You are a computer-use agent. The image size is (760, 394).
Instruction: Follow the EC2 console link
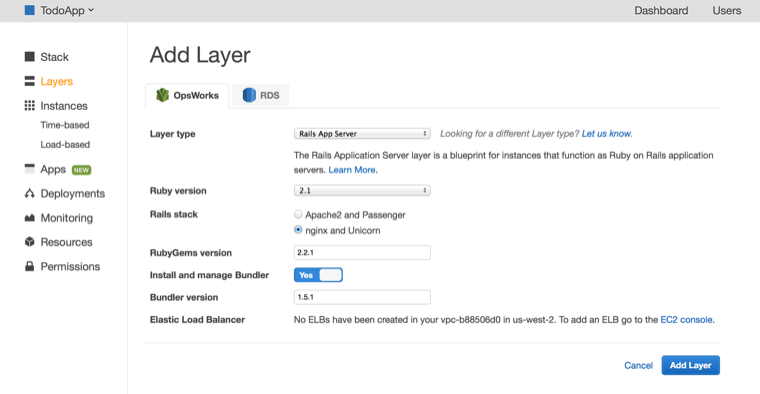(686, 319)
